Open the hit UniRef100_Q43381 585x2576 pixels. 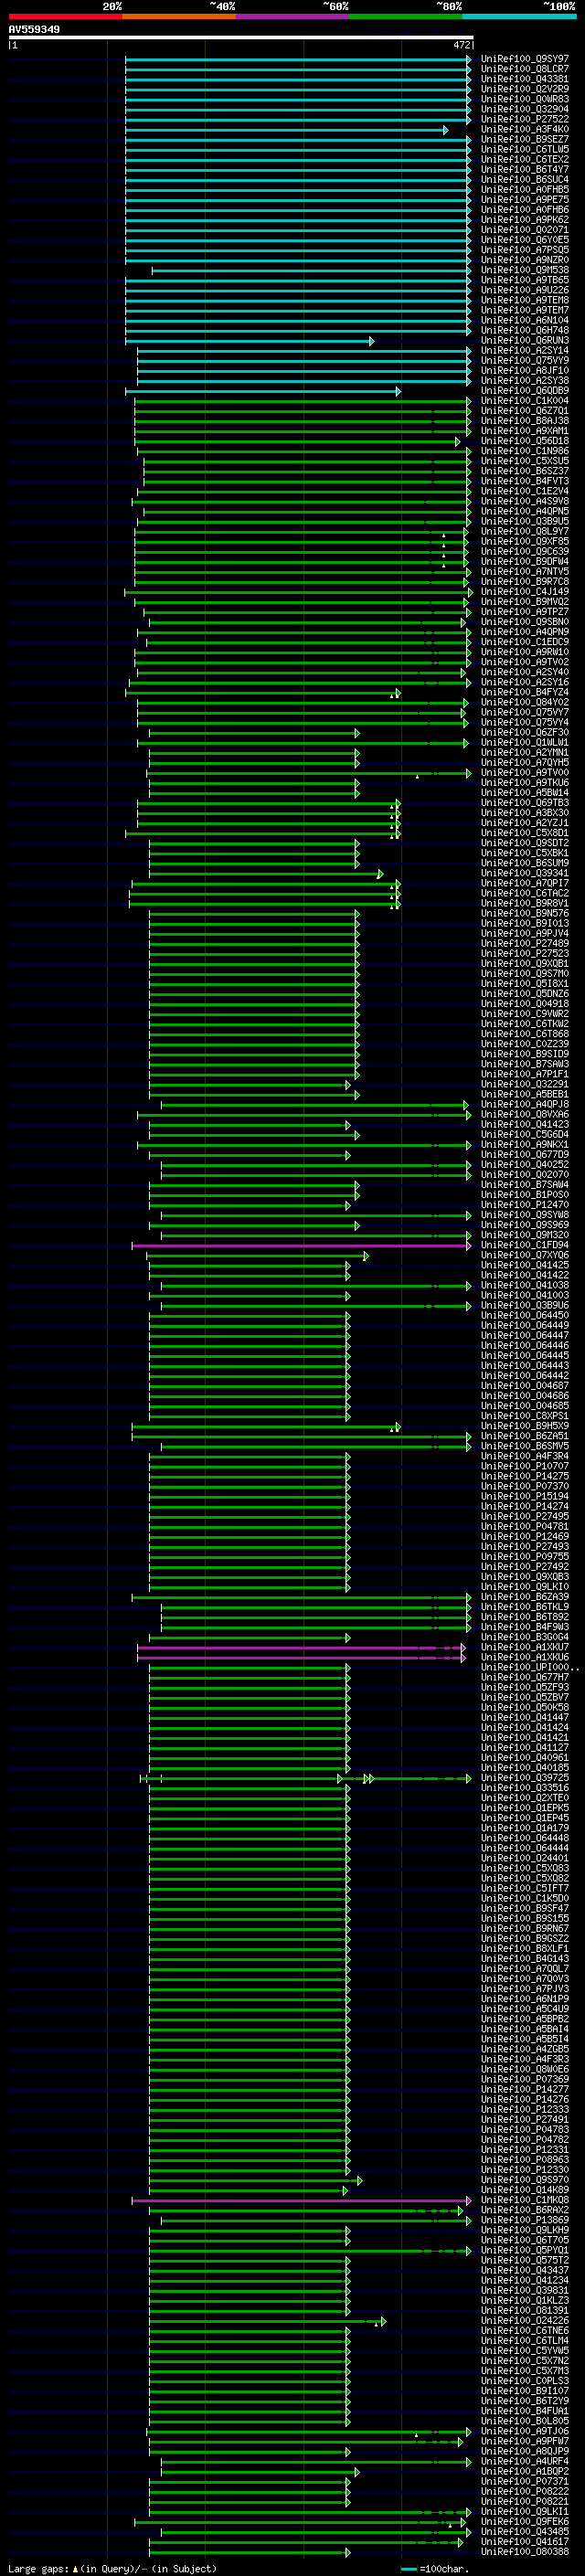(x=525, y=80)
